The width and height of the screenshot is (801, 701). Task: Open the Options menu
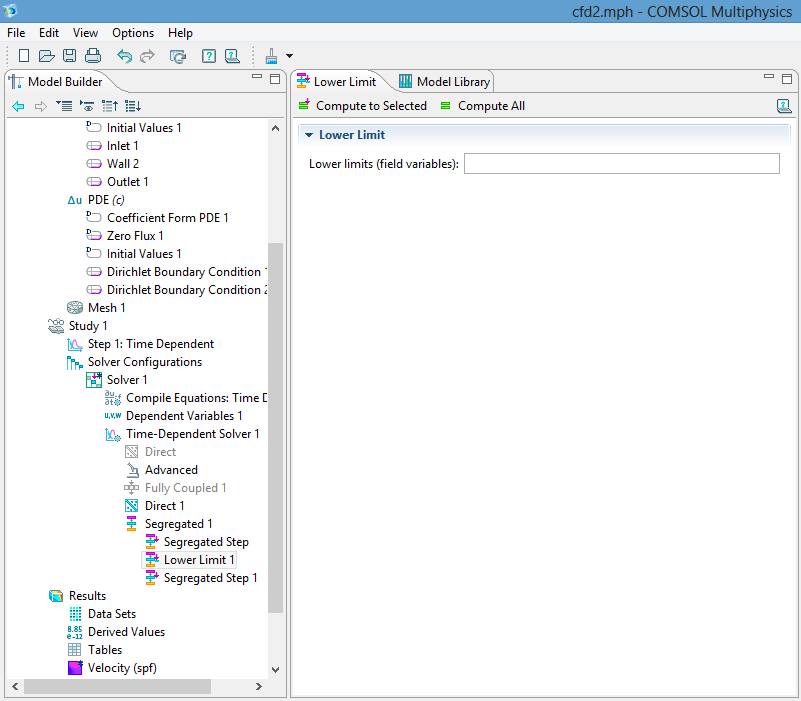pos(132,33)
